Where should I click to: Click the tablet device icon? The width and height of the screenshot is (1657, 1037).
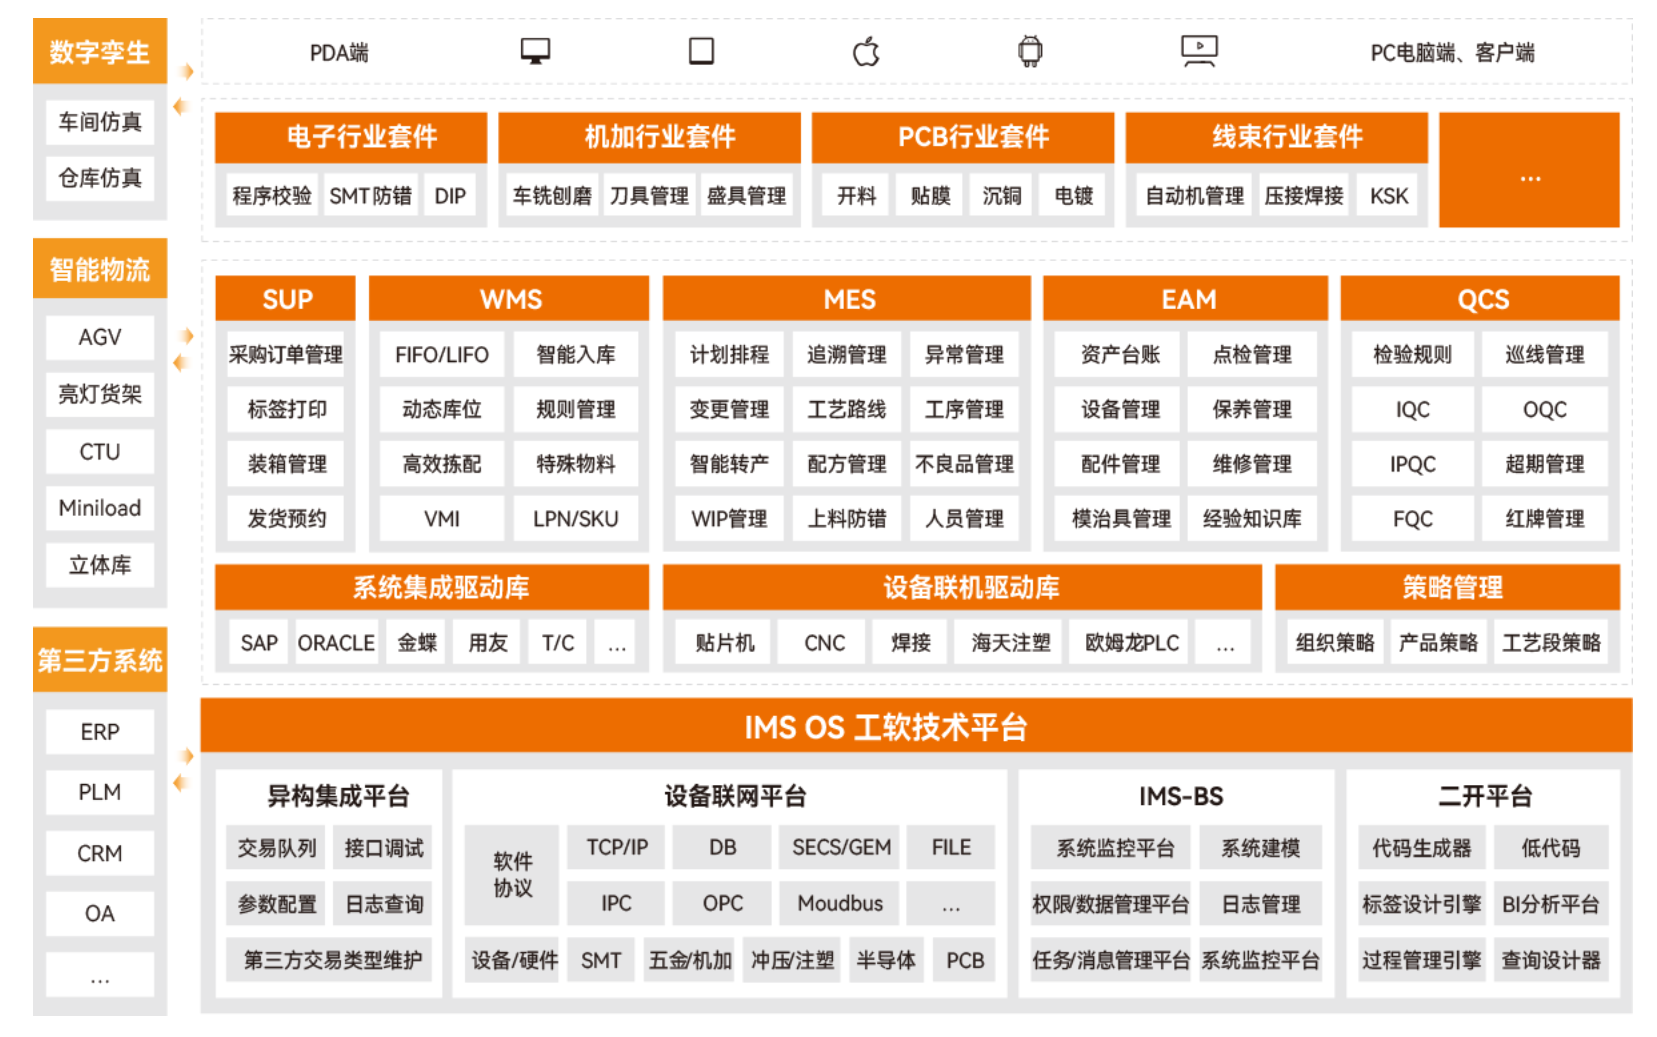[701, 51]
